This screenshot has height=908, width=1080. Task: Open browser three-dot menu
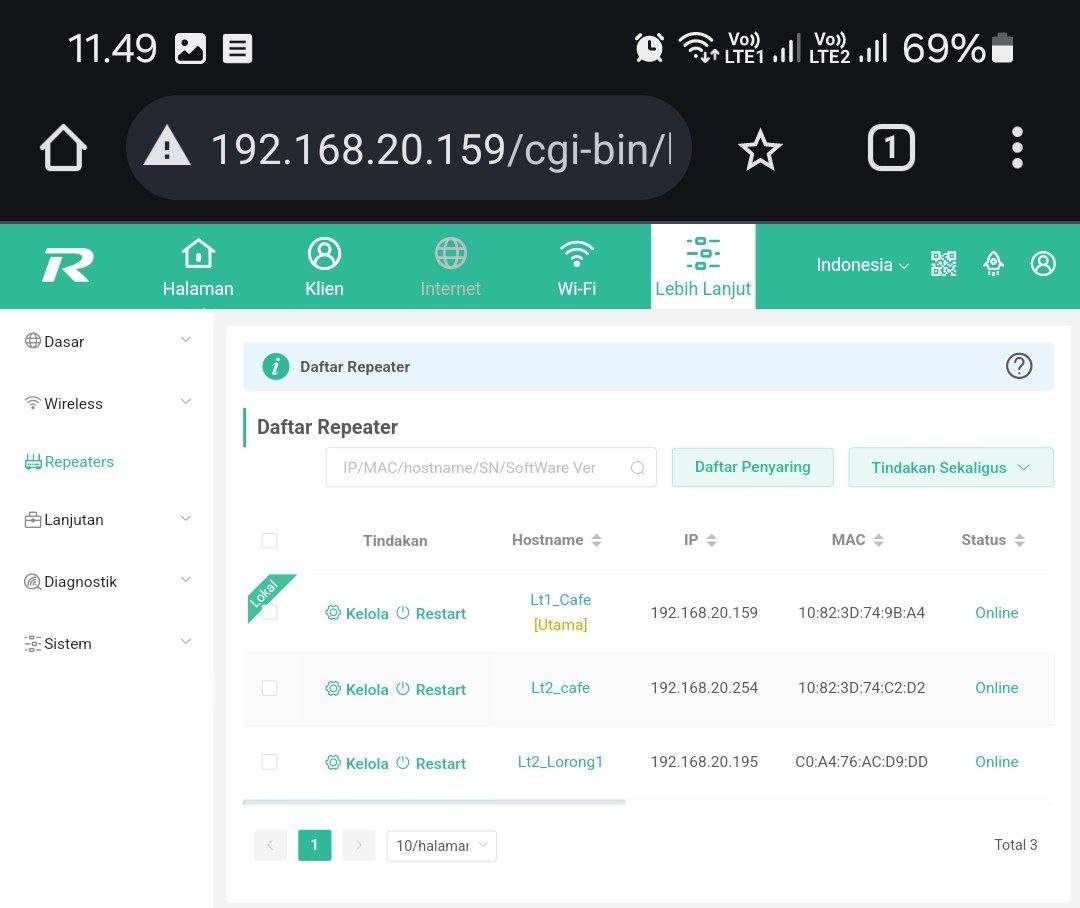[1017, 148]
